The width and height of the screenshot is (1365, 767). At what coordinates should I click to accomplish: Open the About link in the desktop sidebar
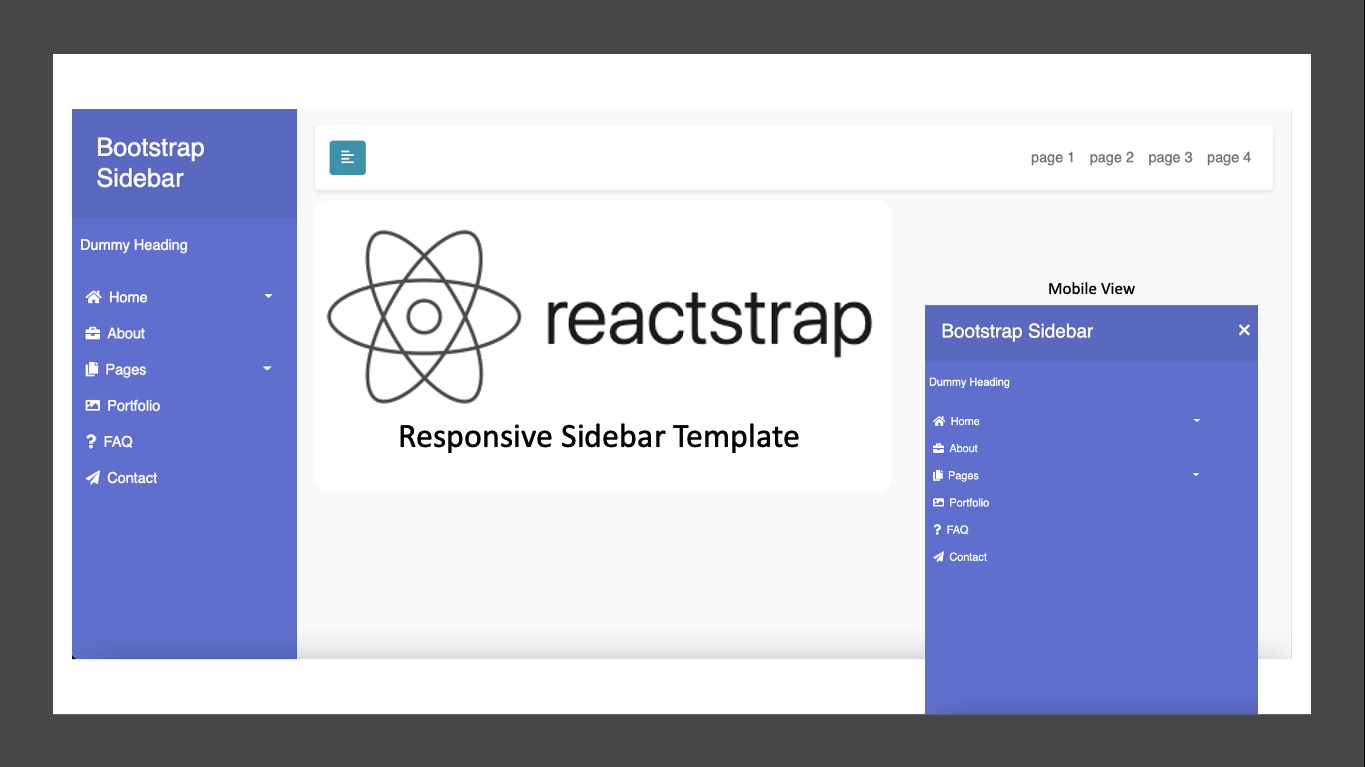(126, 333)
